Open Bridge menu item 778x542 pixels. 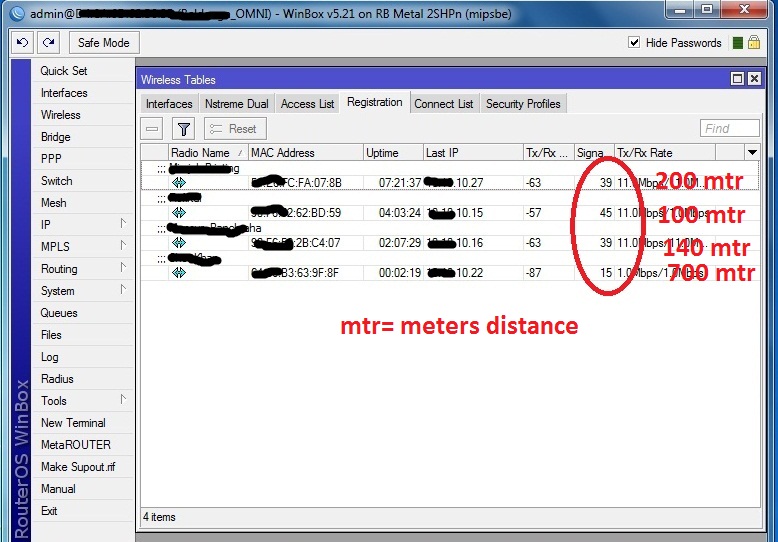[56, 137]
